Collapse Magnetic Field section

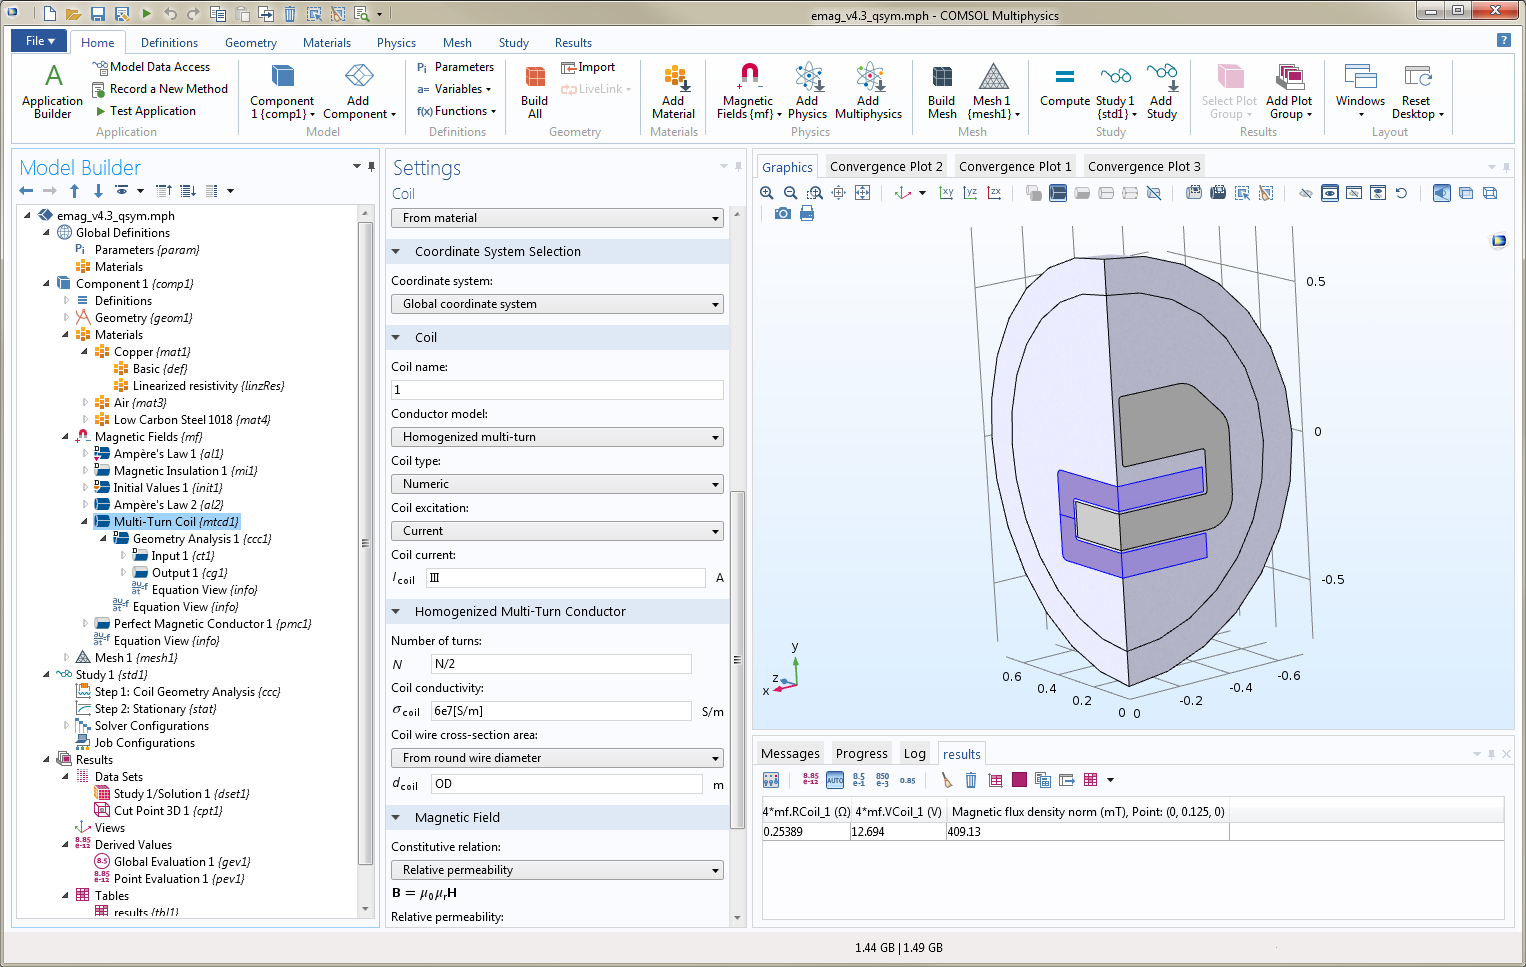pyautogui.click(x=396, y=818)
